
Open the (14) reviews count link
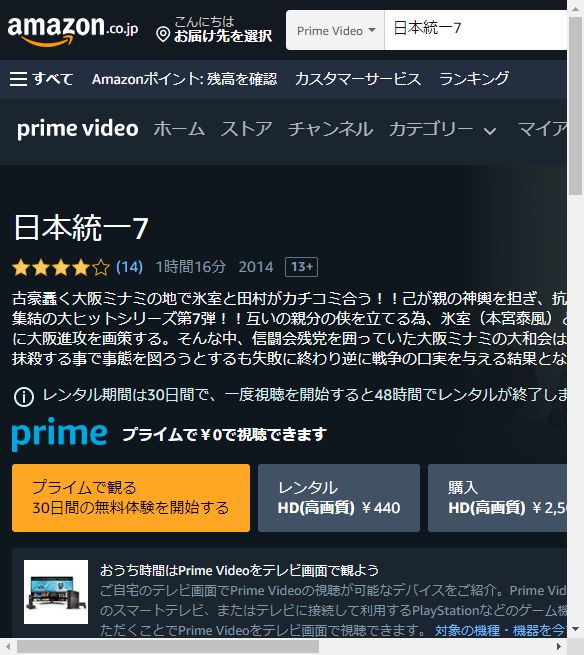[129, 267]
